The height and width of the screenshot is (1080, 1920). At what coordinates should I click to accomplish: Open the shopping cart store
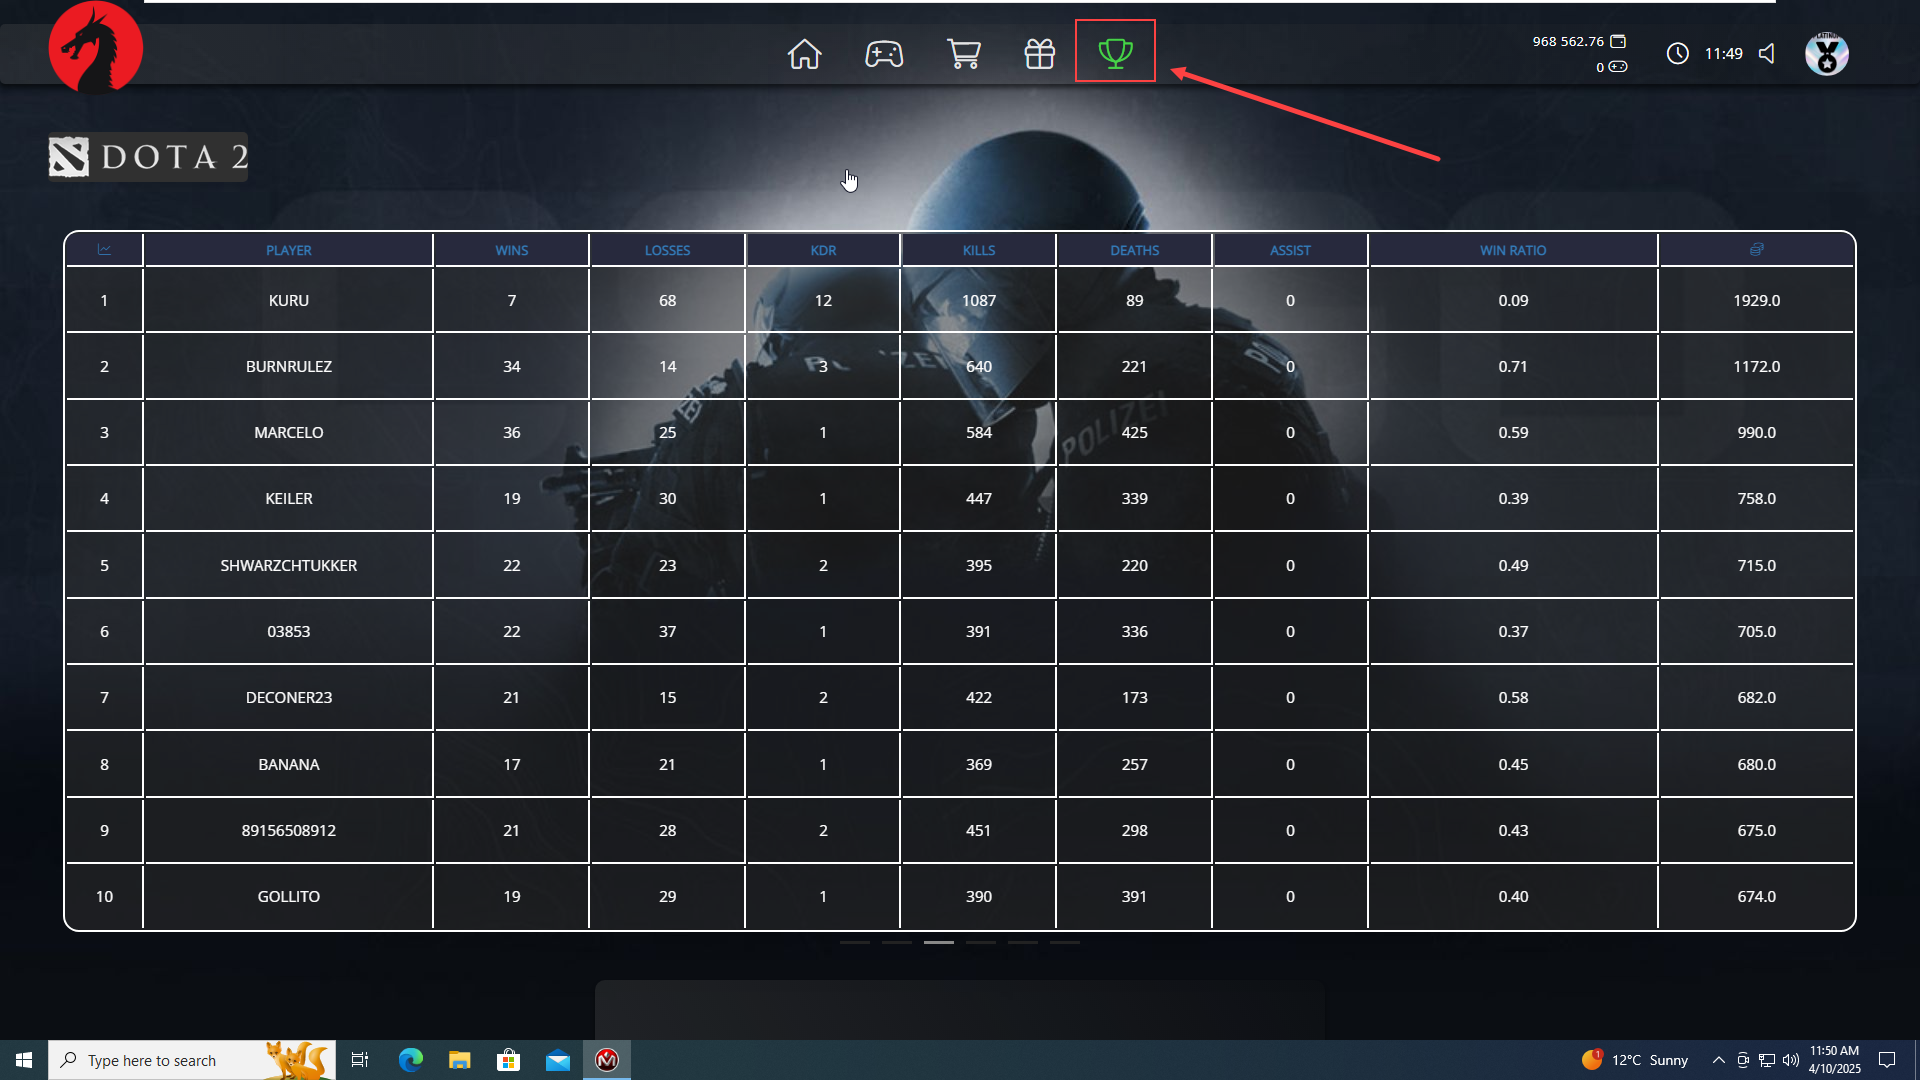pos(963,53)
